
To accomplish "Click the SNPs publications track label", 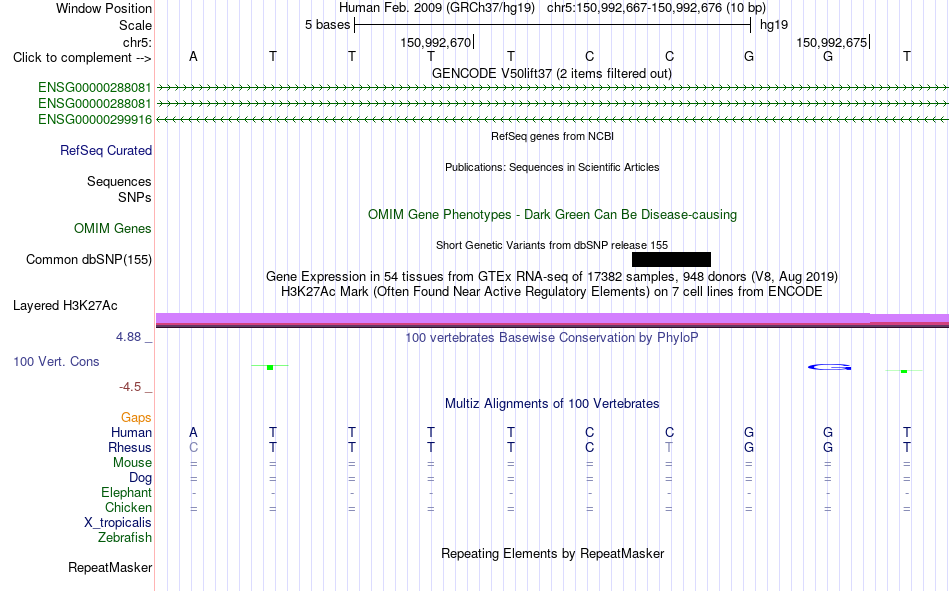I will (x=135, y=197).
